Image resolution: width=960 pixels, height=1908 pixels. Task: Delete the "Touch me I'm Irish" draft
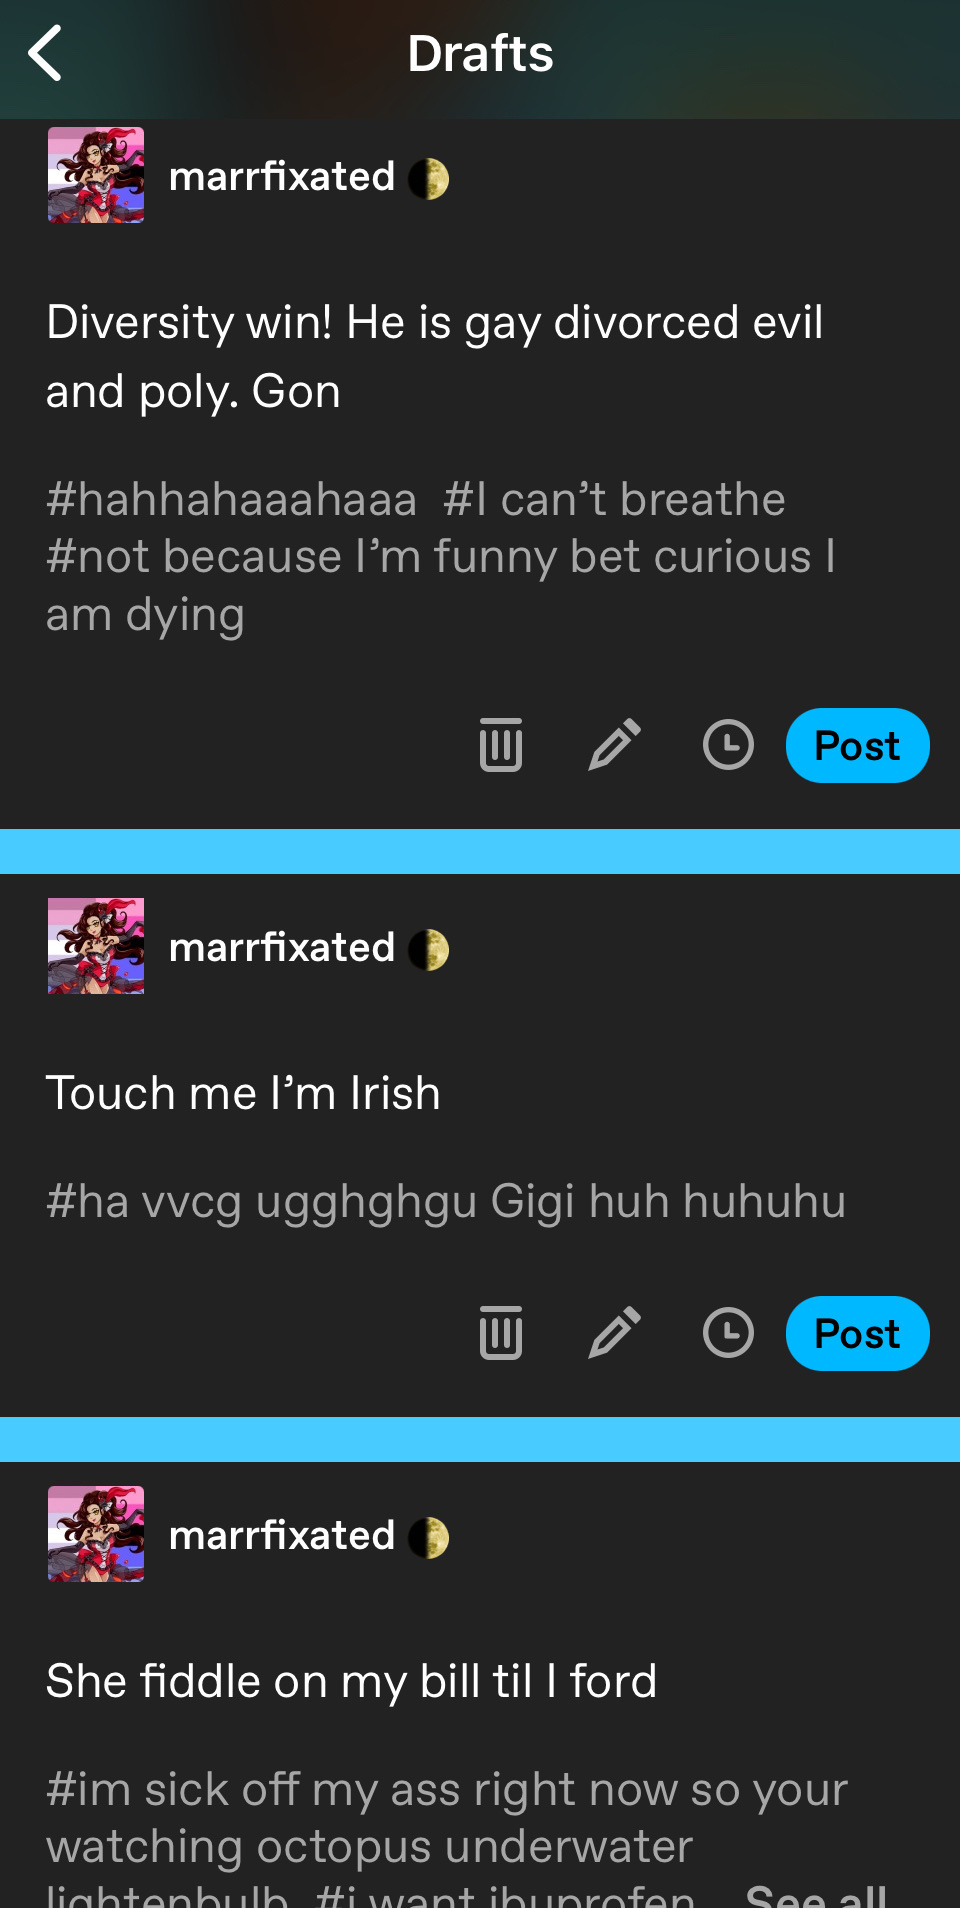501,1333
